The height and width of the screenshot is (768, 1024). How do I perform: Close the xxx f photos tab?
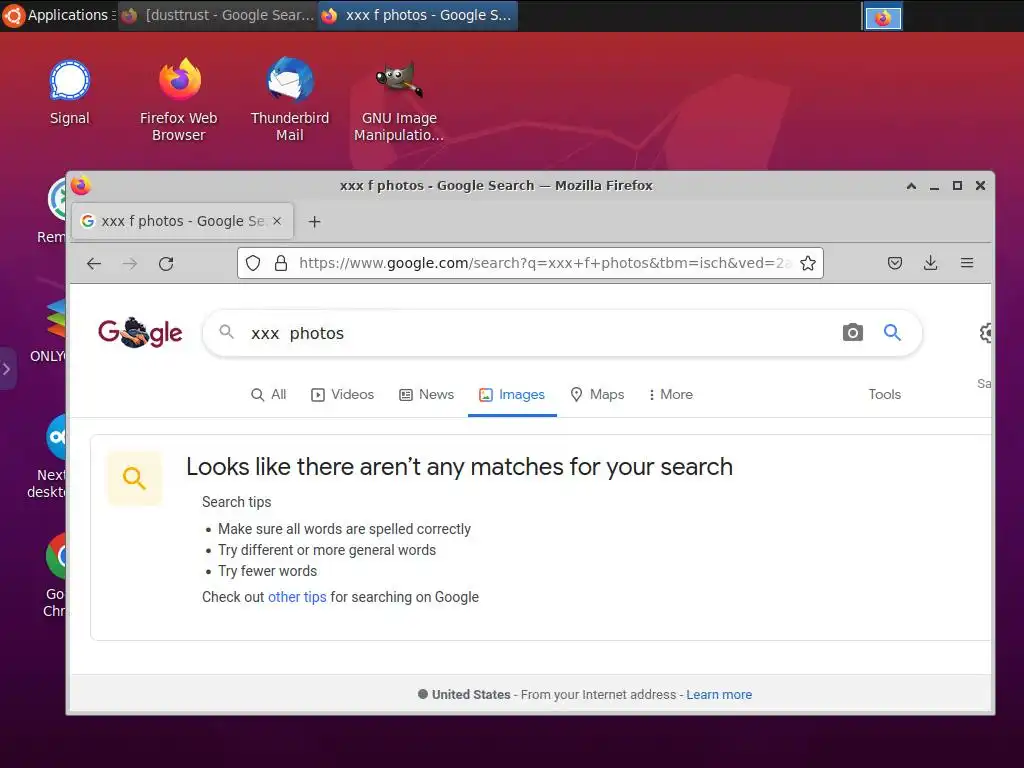(277, 221)
